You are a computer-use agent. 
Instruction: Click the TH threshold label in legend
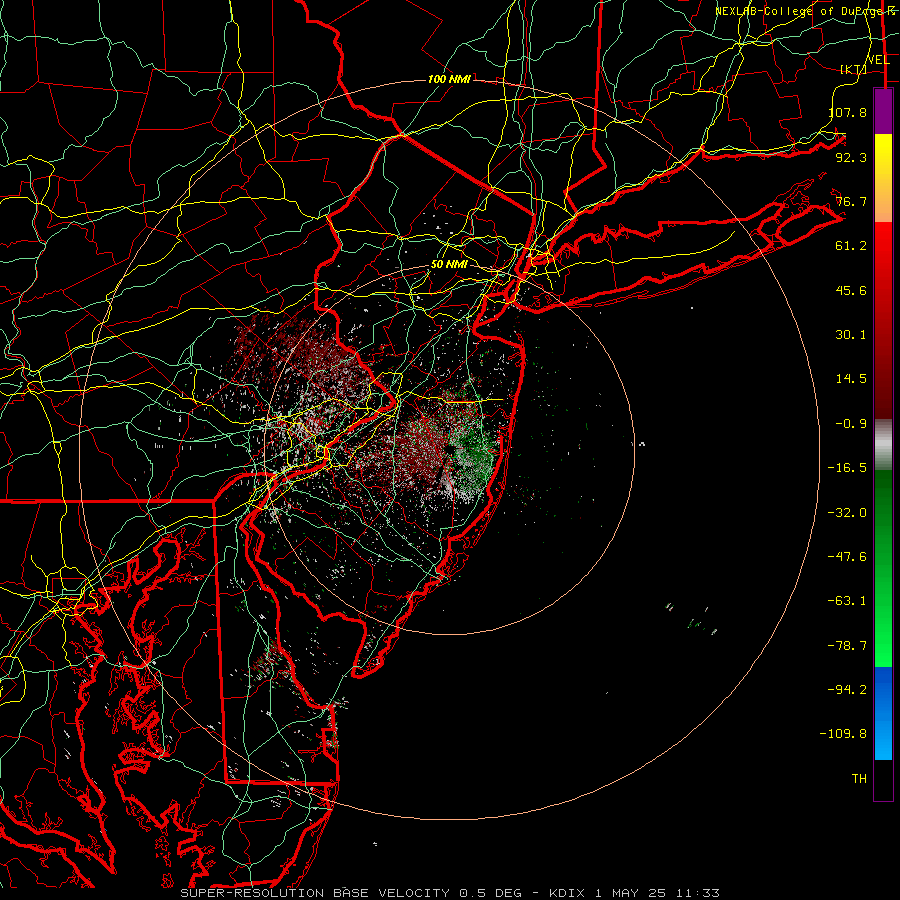[x=859, y=779]
